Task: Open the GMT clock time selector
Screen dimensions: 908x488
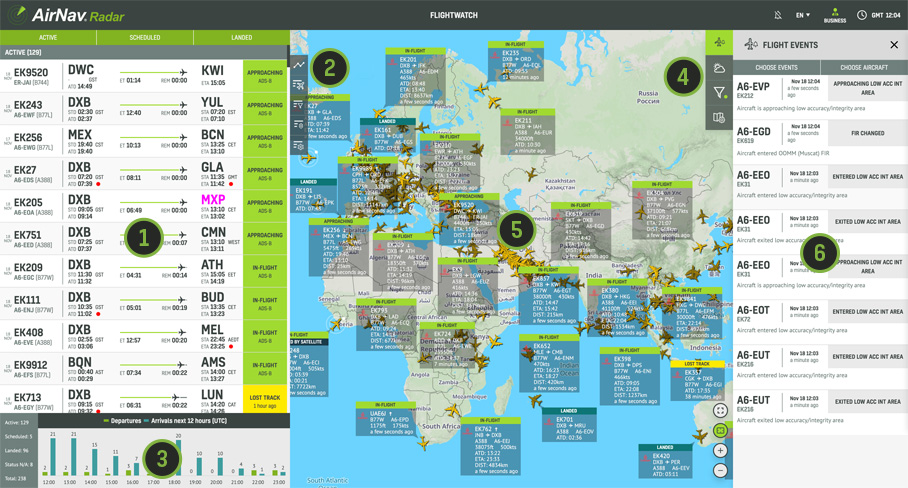Action: (x=880, y=15)
